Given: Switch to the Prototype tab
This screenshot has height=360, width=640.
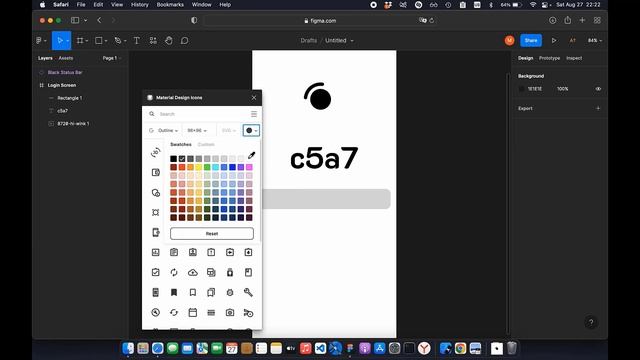Looking at the screenshot, I should tap(549, 58).
